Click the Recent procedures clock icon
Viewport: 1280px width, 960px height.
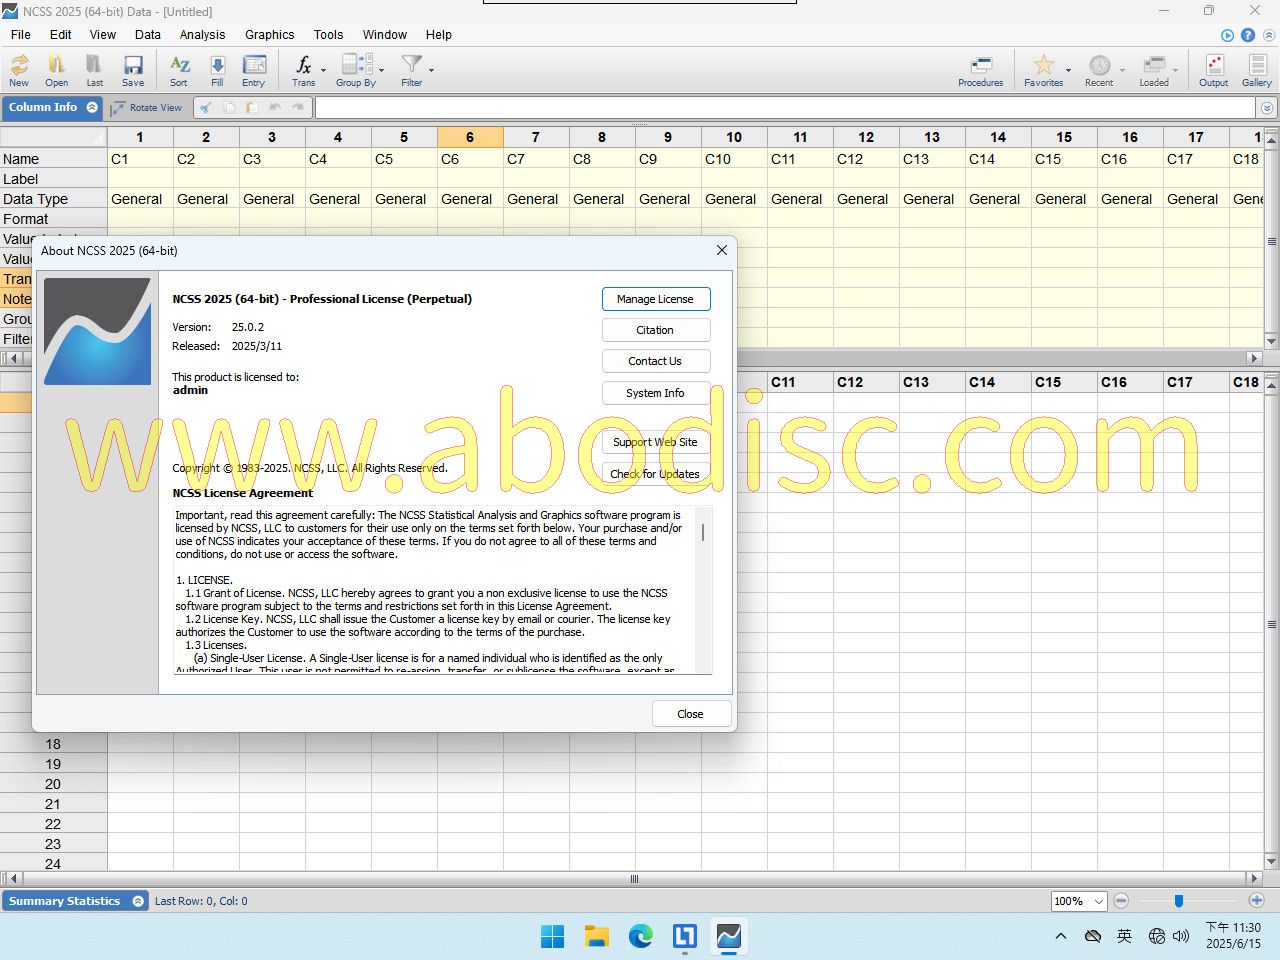(1099, 70)
